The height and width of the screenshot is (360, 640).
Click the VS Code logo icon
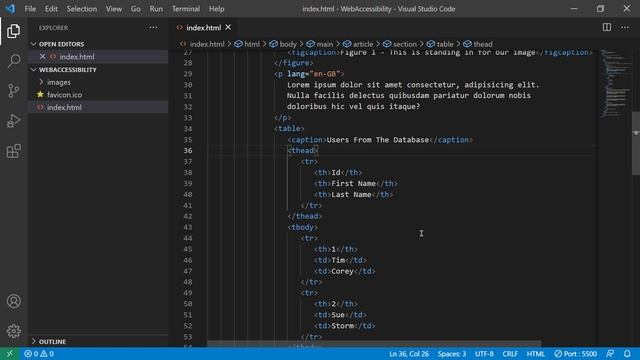10,8
